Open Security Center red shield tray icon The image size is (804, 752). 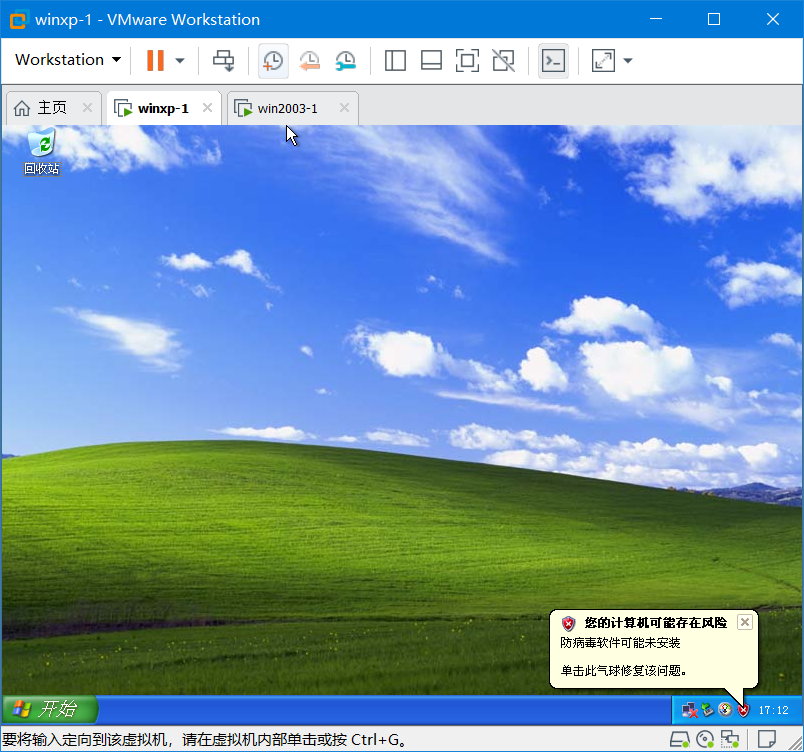(x=743, y=710)
